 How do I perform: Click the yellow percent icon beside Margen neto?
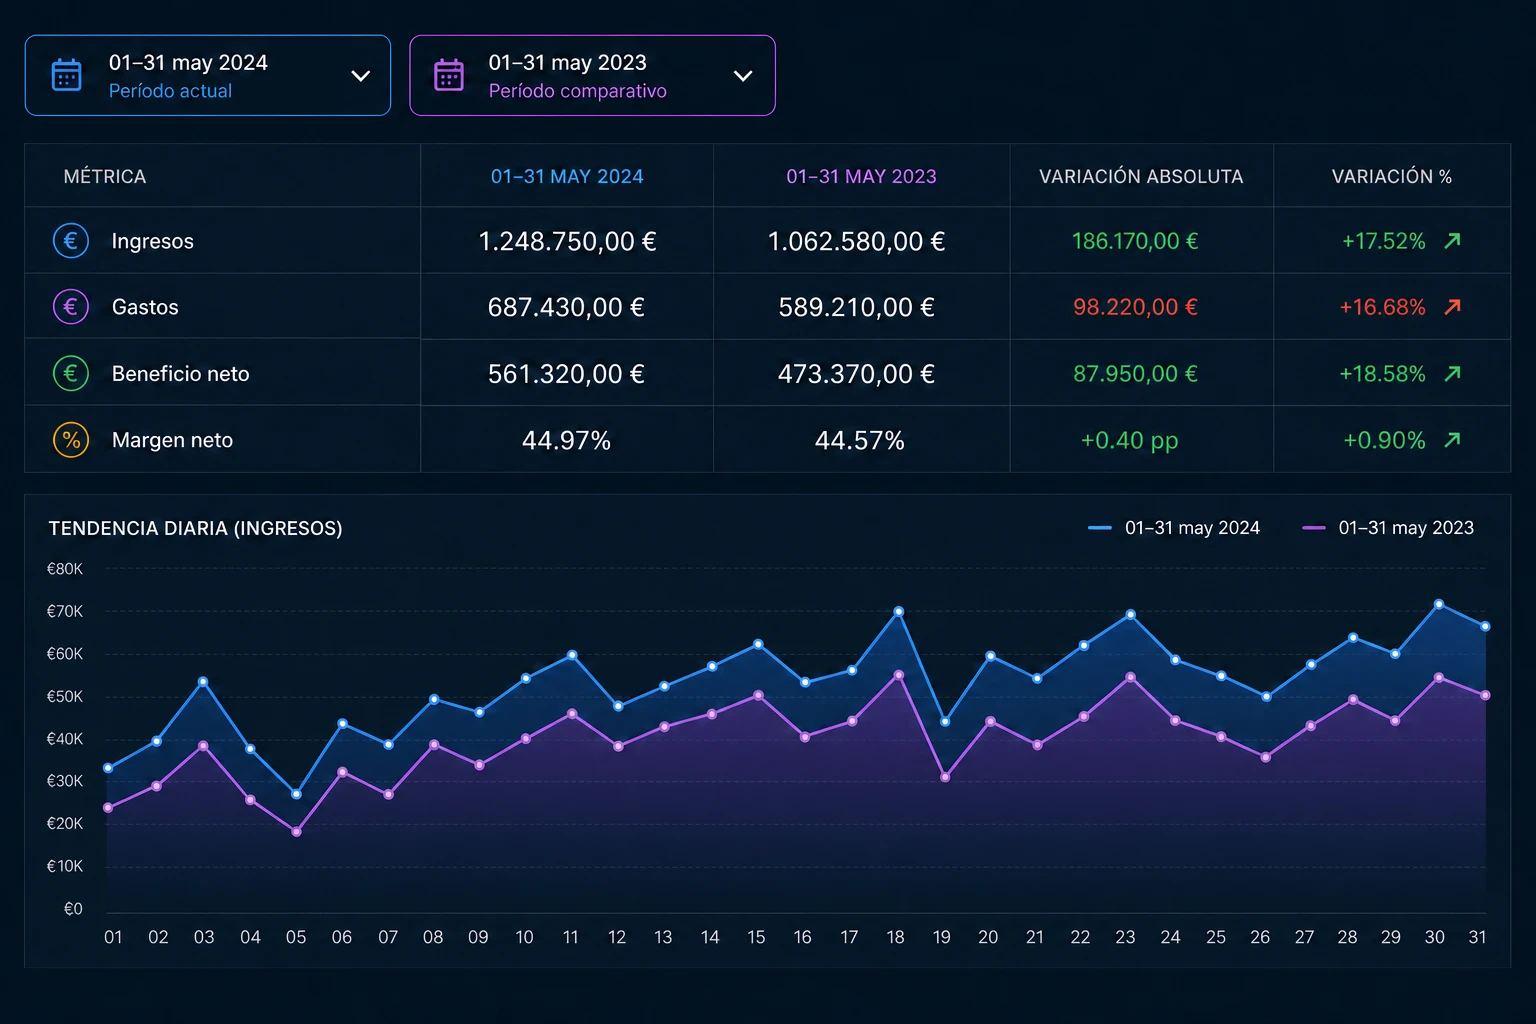tap(71, 439)
